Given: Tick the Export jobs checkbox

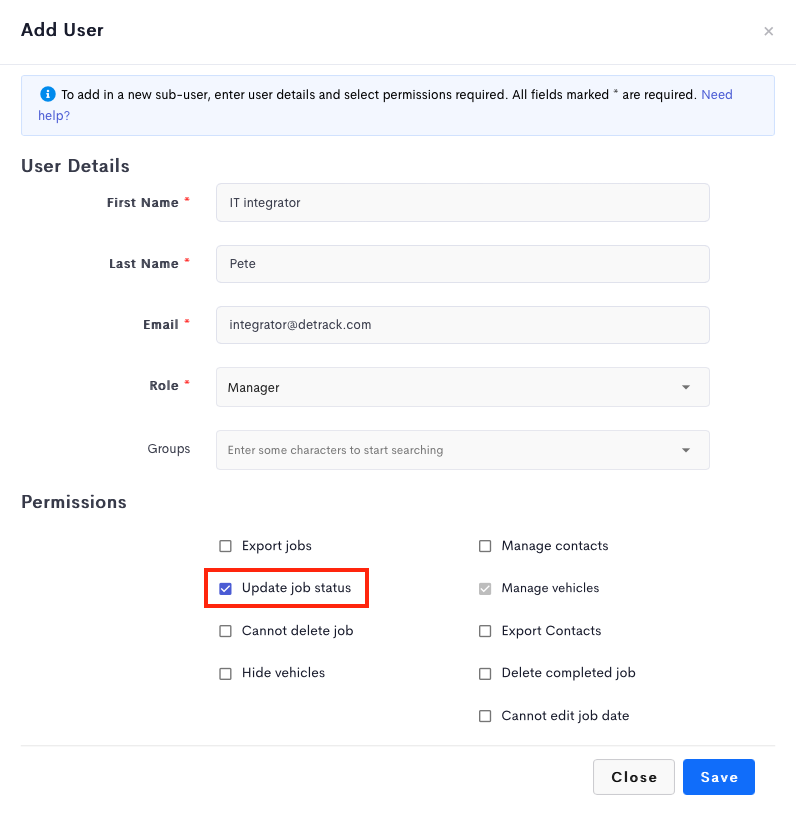Looking at the screenshot, I should [225, 546].
